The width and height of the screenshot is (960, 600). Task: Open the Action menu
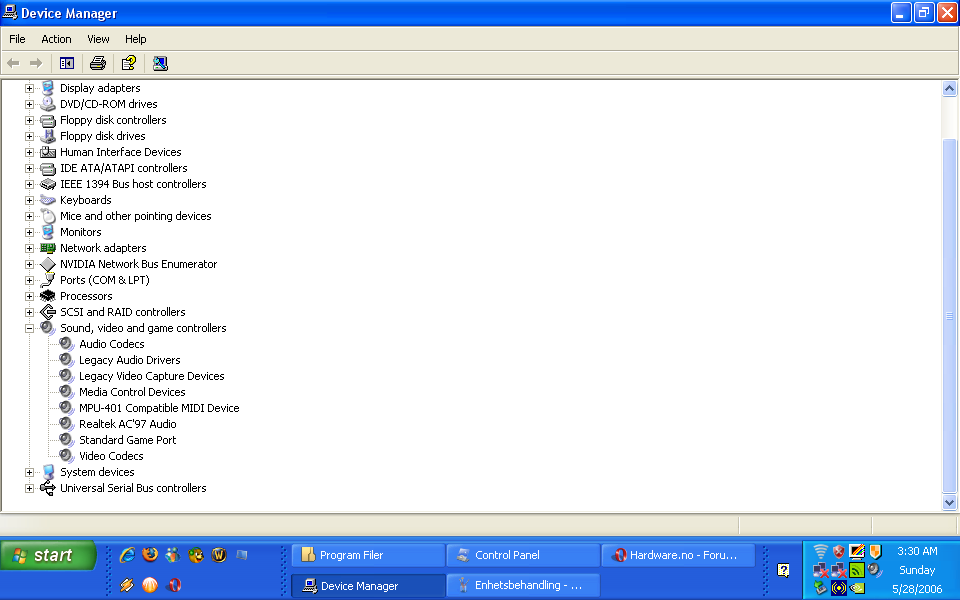tap(56, 39)
